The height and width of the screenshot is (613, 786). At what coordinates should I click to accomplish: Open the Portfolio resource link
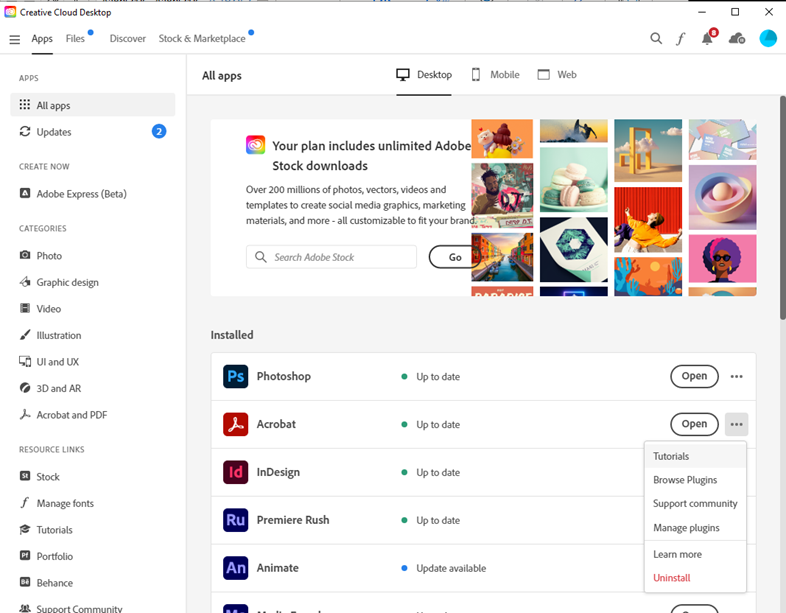click(46, 556)
